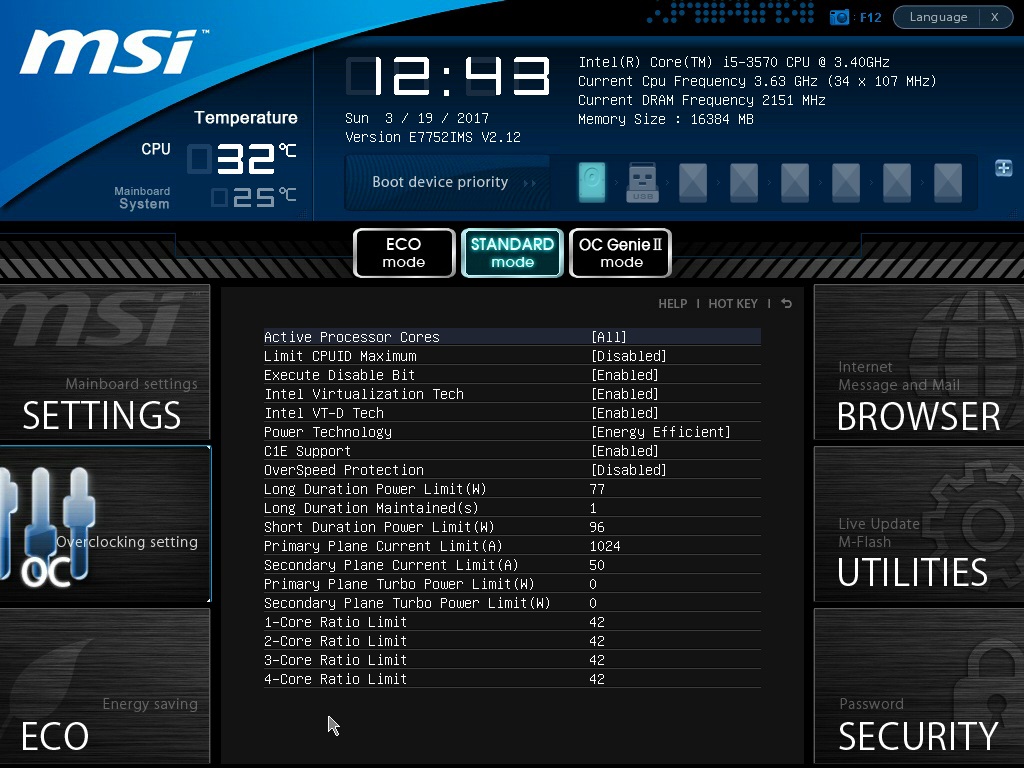The image size is (1024, 768).
Task: Click the Boot device priority label
Action: [440, 182]
